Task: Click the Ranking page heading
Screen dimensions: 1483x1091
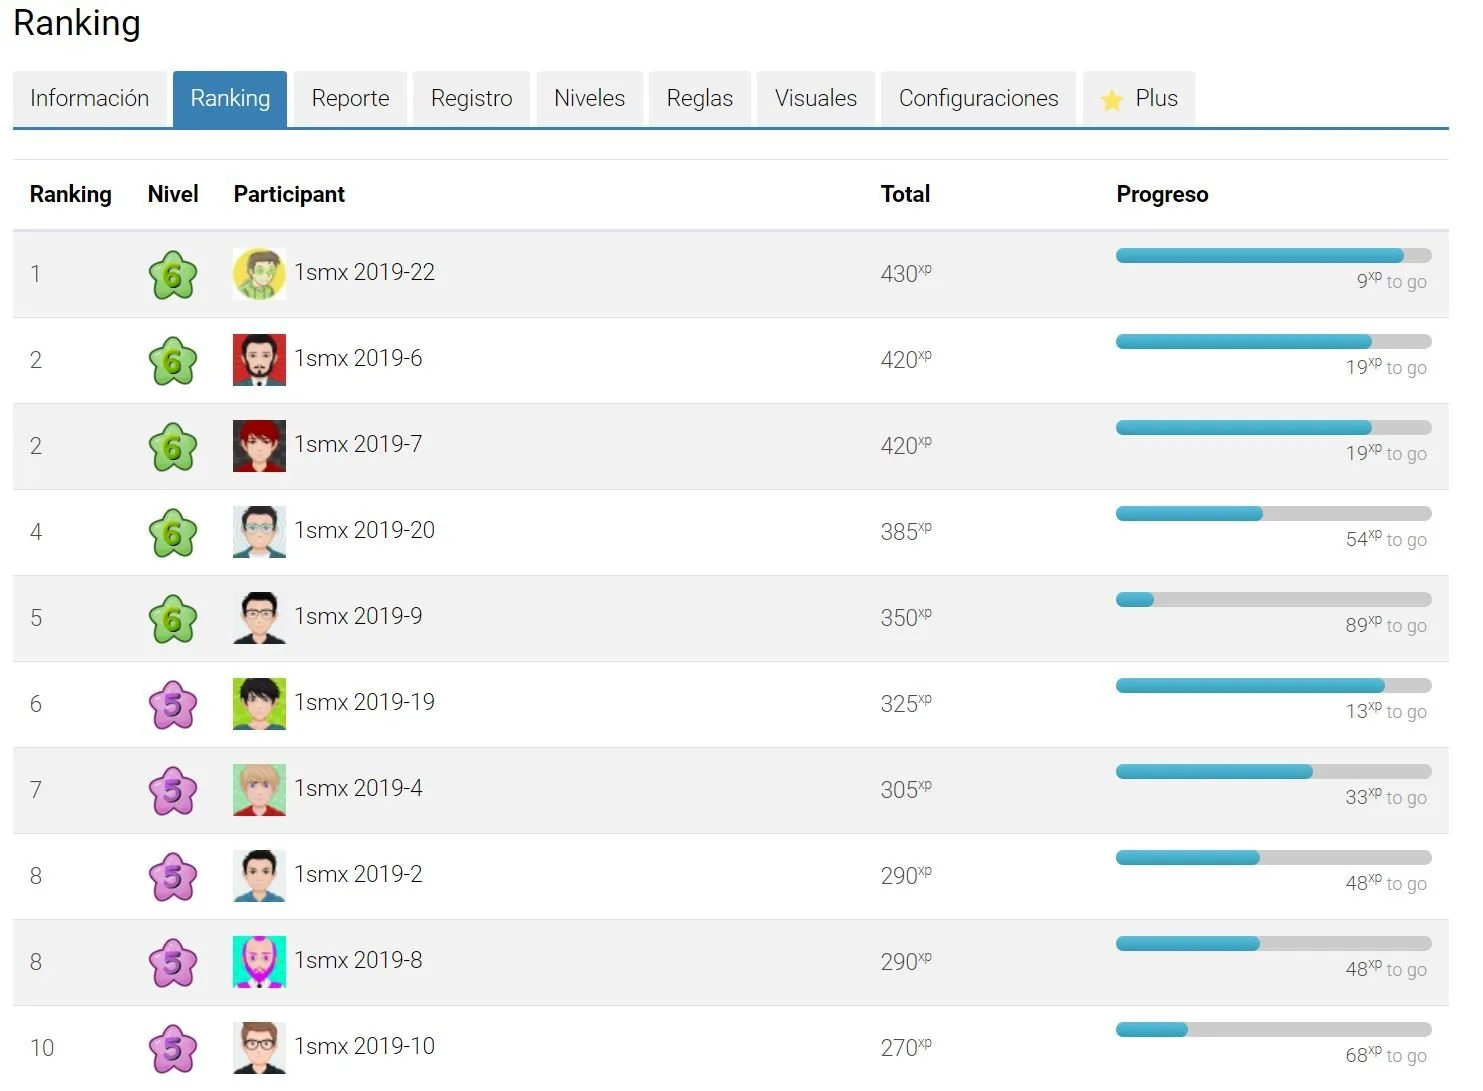Action: pyautogui.click(x=77, y=23)
